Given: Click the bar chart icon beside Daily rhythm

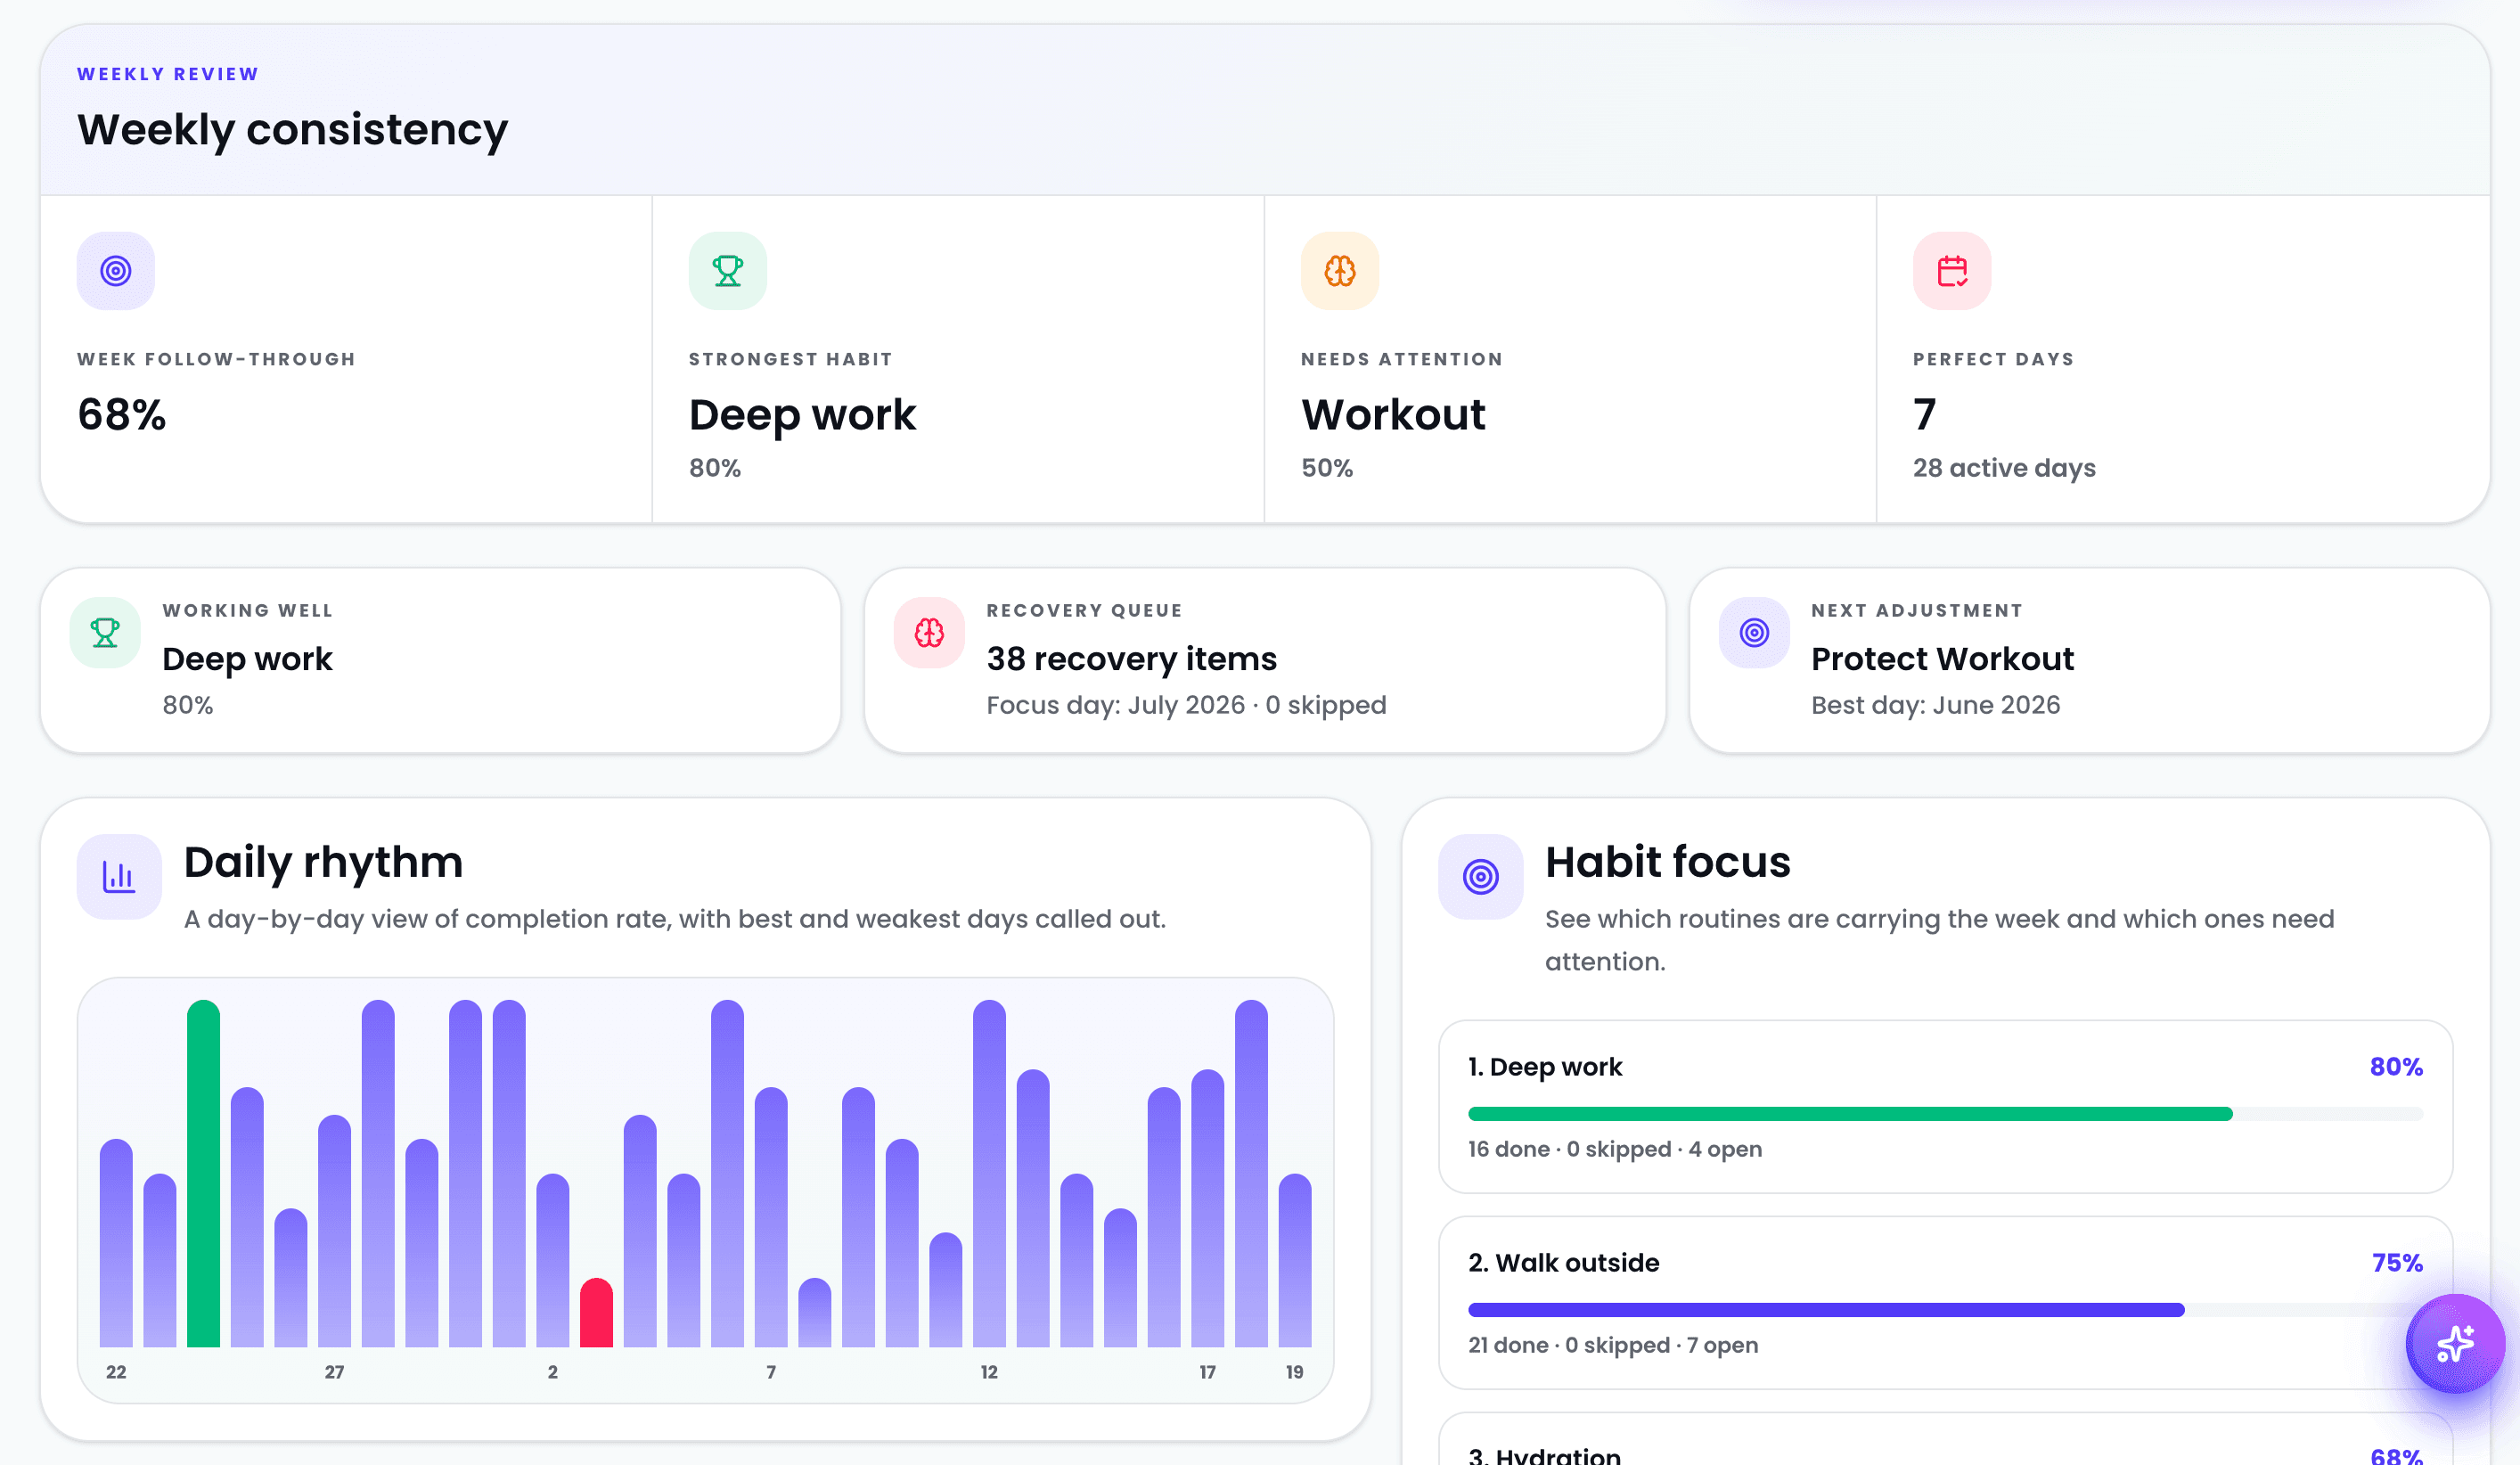Looking at the screenshot, I should pyautogui.click(x=119, y=876).
